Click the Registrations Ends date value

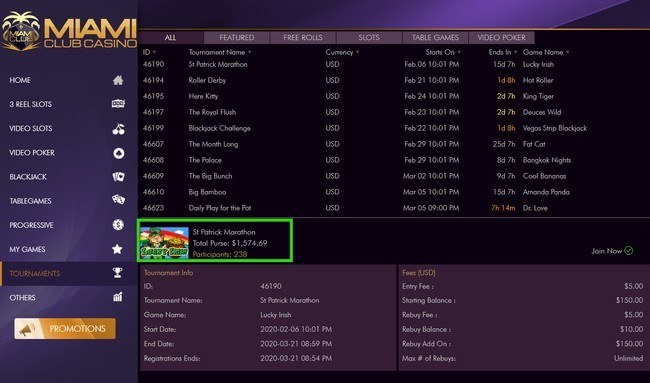tap(296, 358)
